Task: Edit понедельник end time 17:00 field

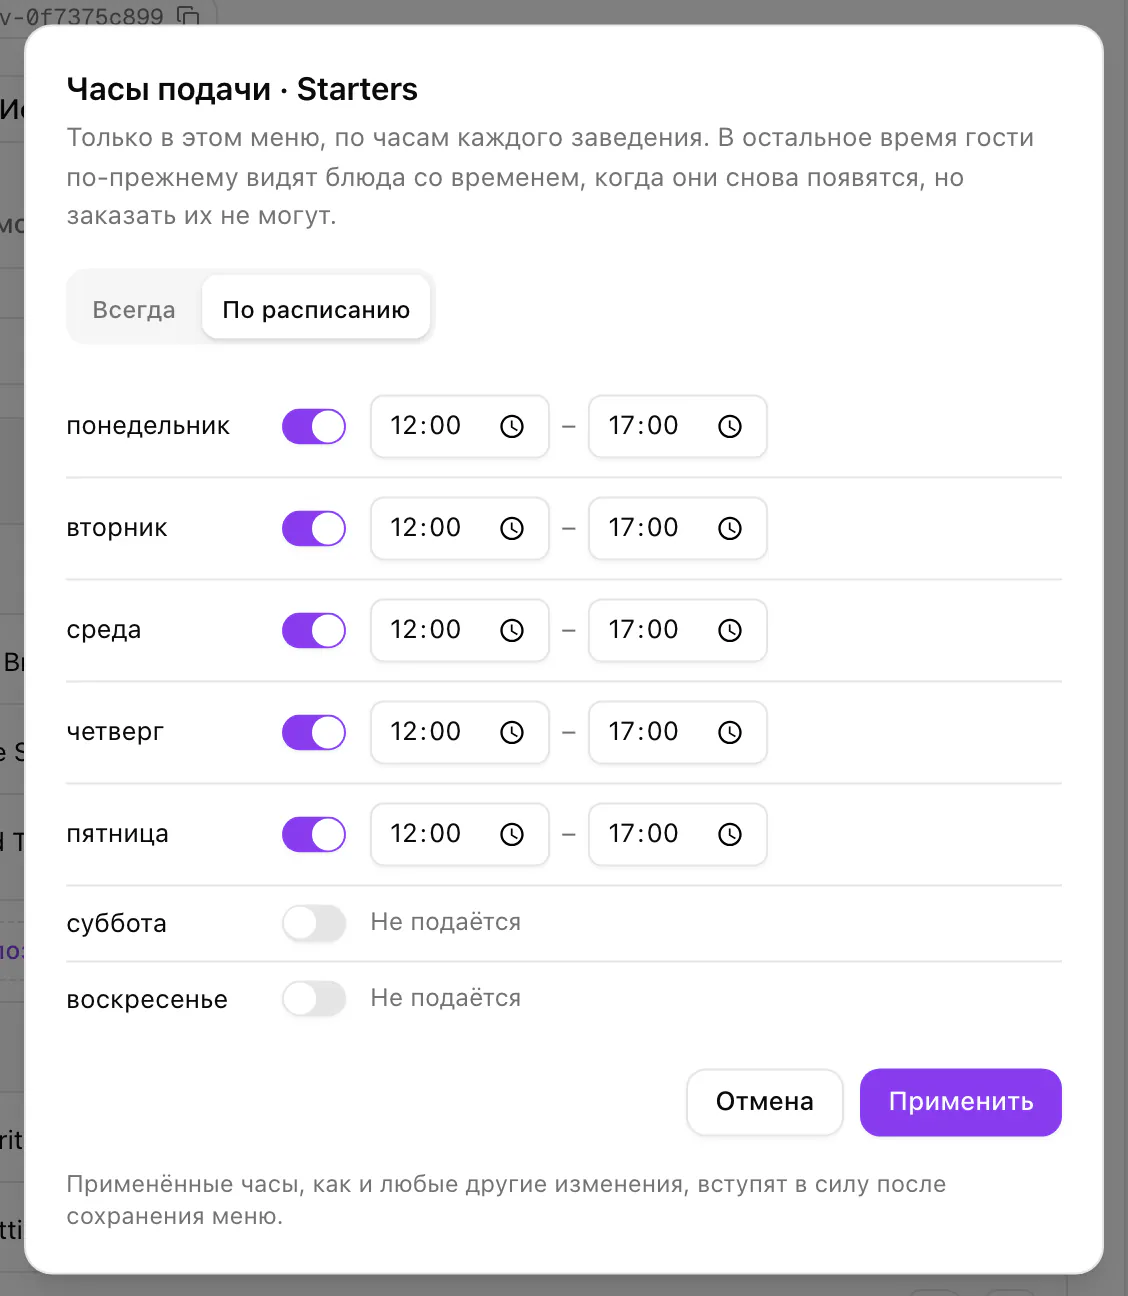Action: 678,427
